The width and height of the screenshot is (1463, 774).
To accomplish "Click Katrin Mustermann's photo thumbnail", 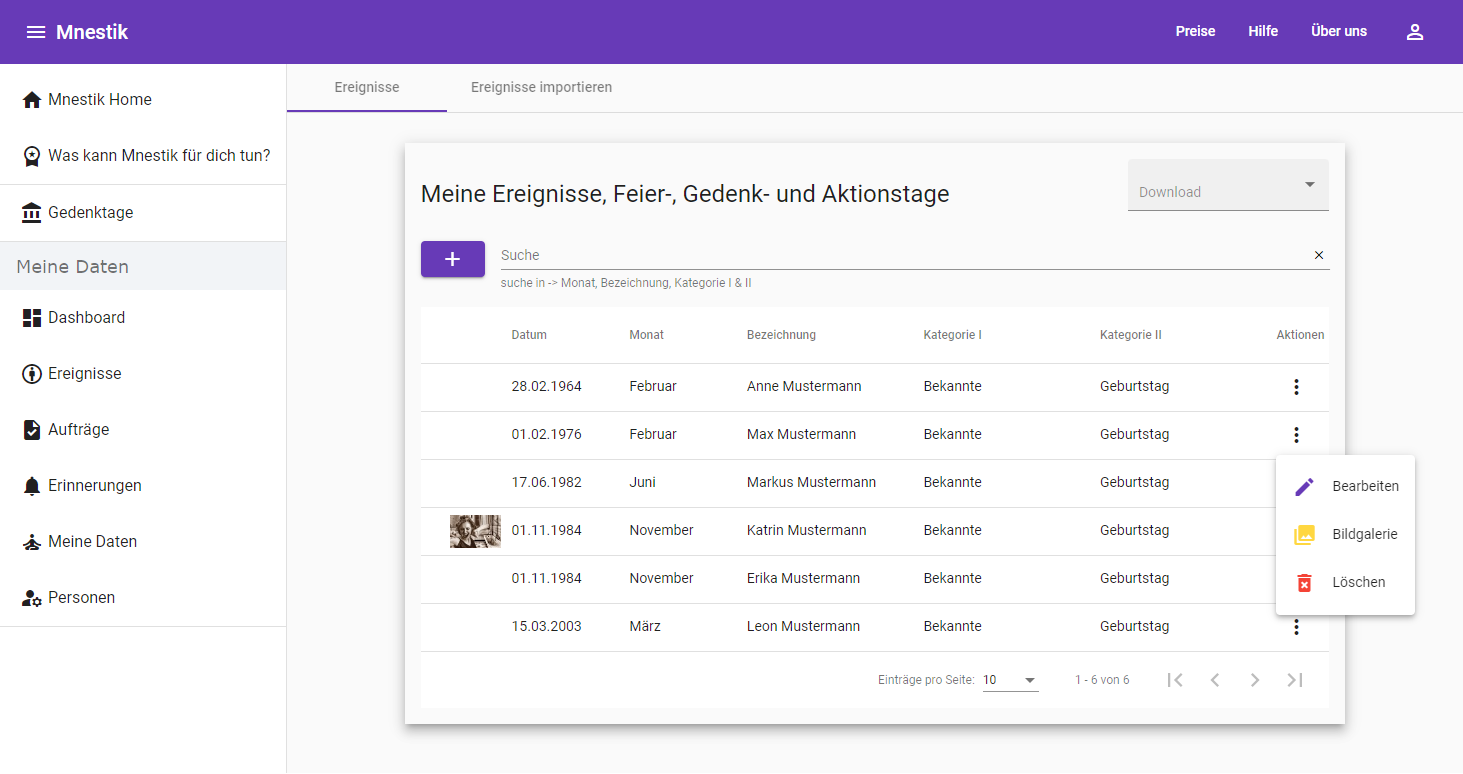I will click(x=475, y=531).
